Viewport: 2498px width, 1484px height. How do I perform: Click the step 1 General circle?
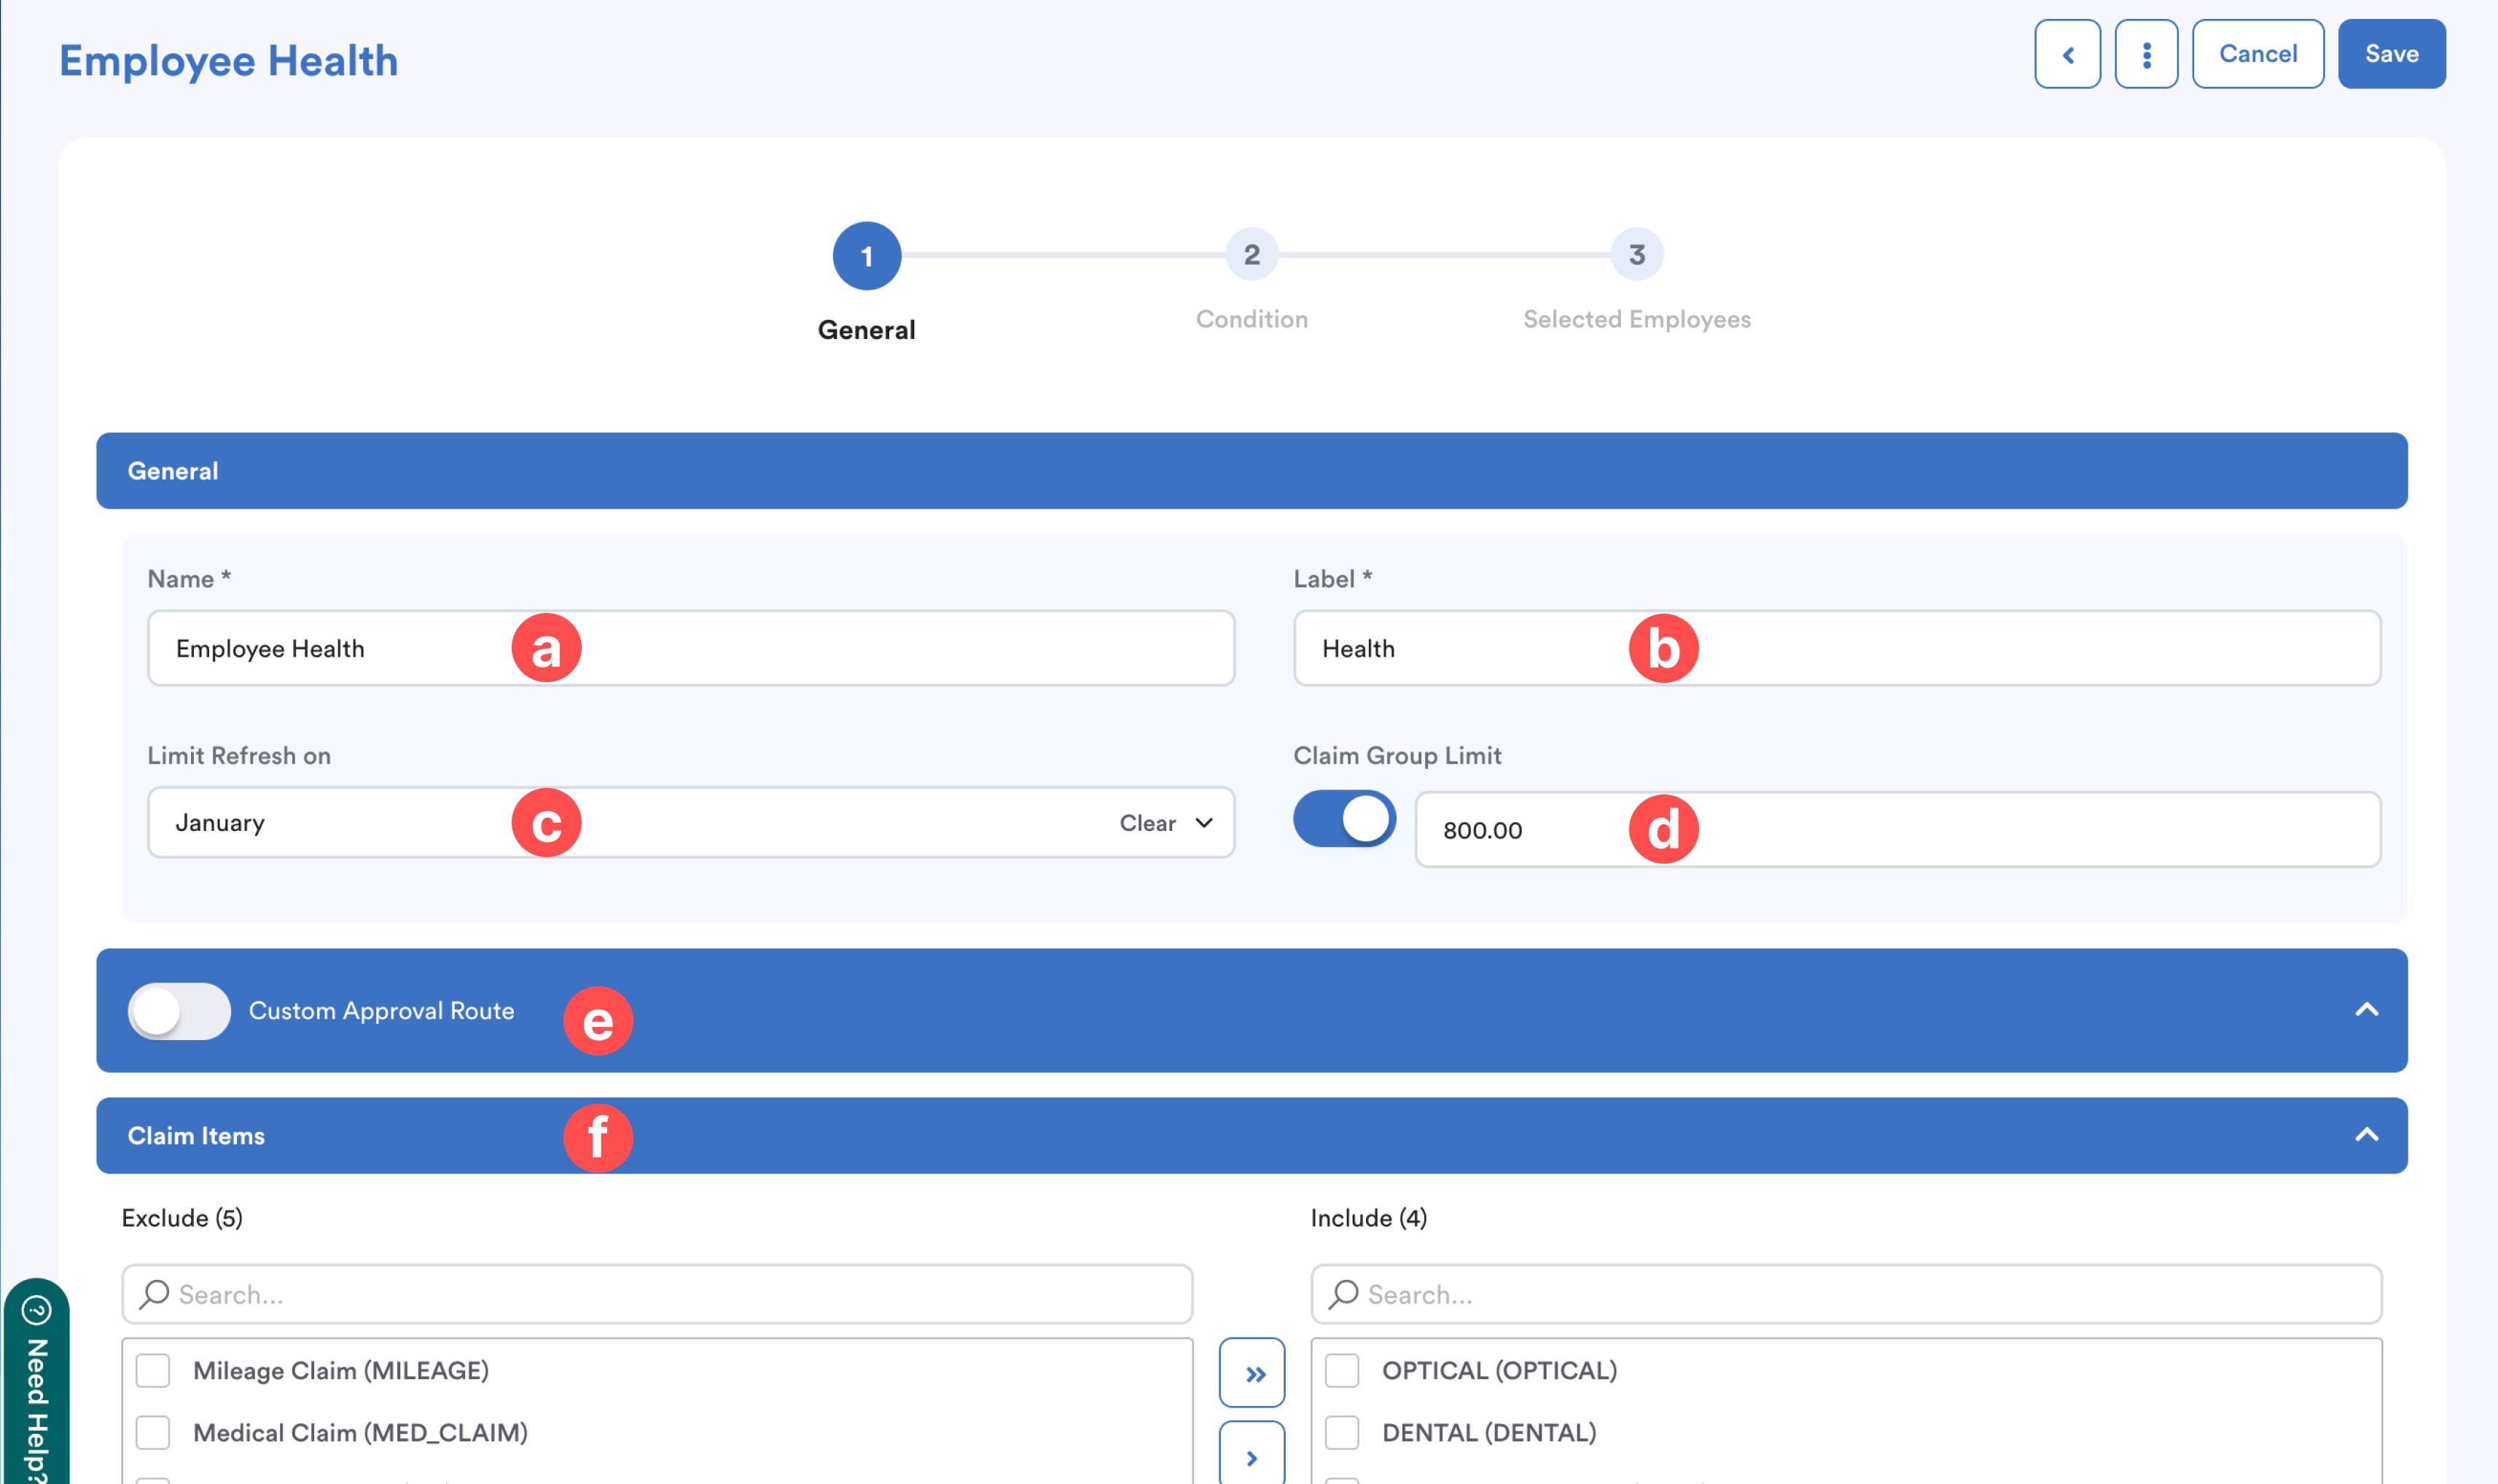point(866,256)
